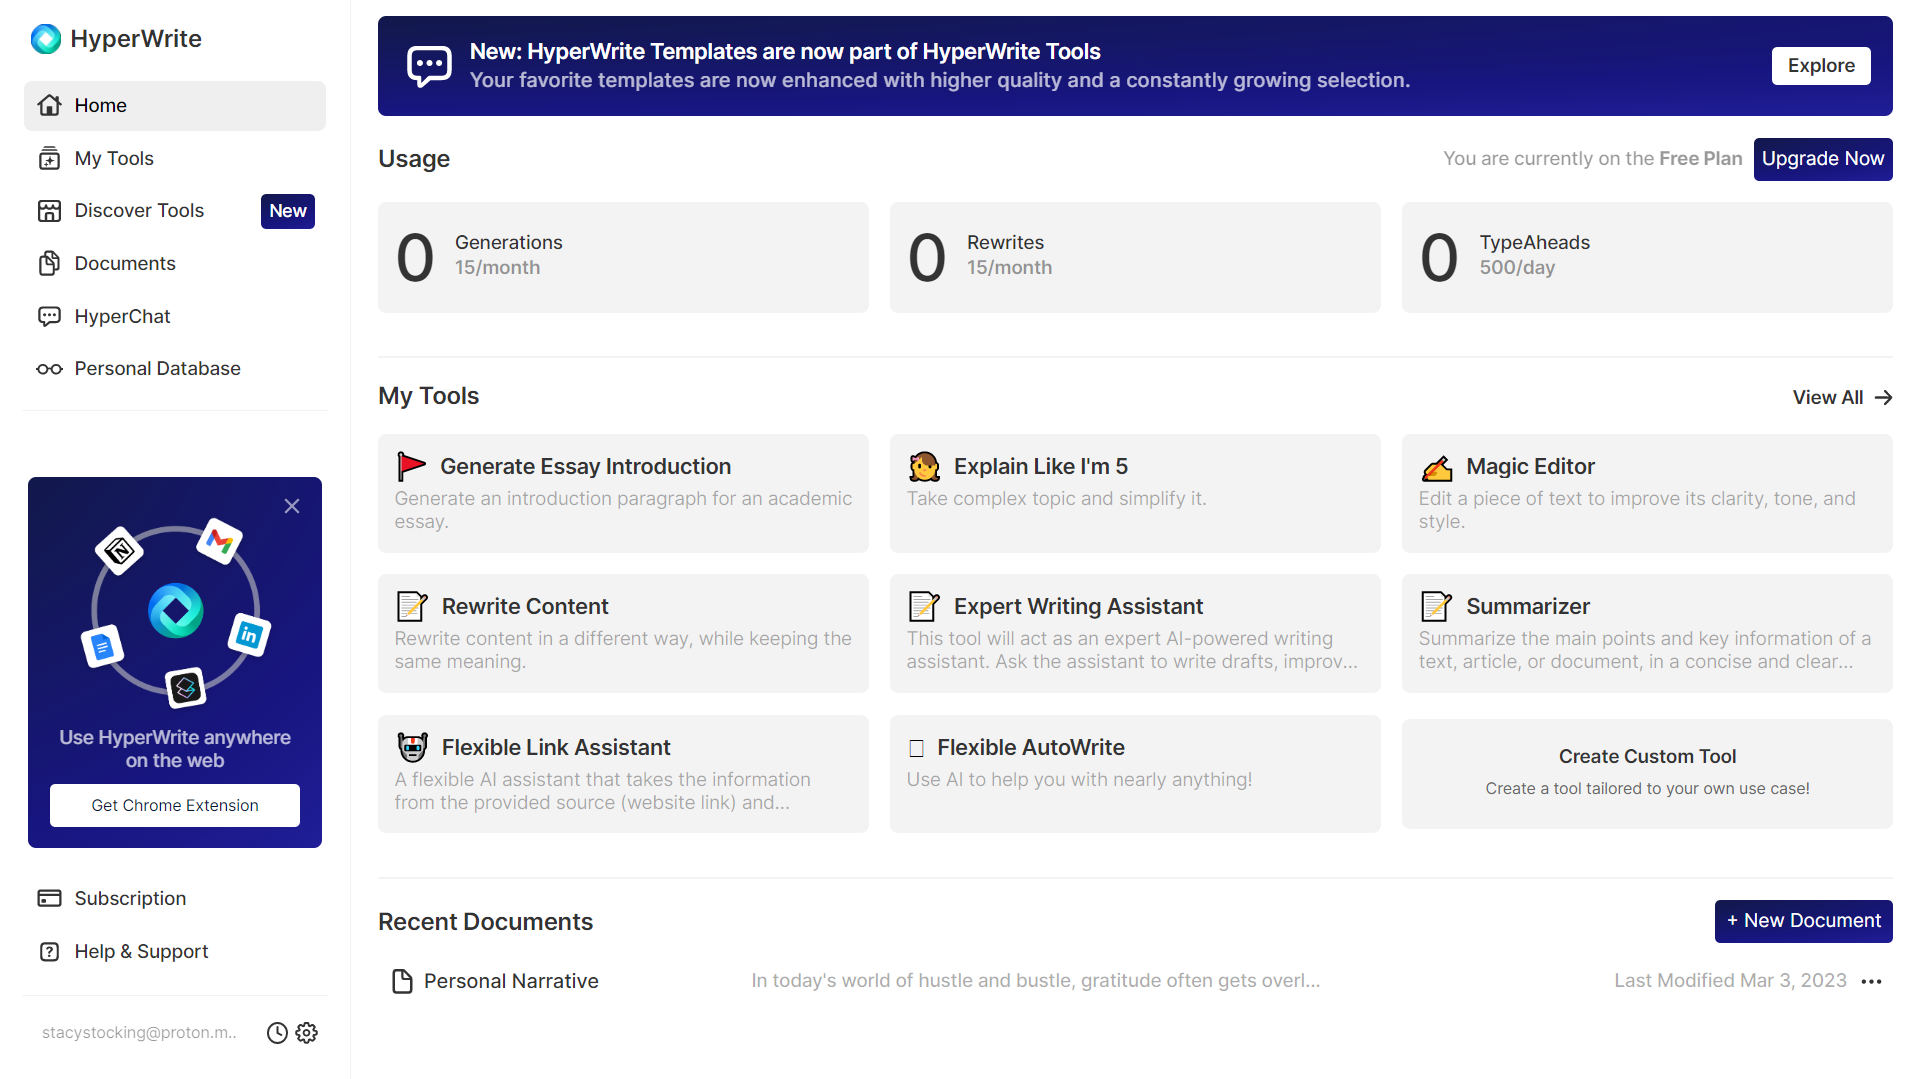Open the three-dot menu for Personal Narrative
Image resolution: width=1919 pixels, height=1079 pixels.
point(1872,982)
